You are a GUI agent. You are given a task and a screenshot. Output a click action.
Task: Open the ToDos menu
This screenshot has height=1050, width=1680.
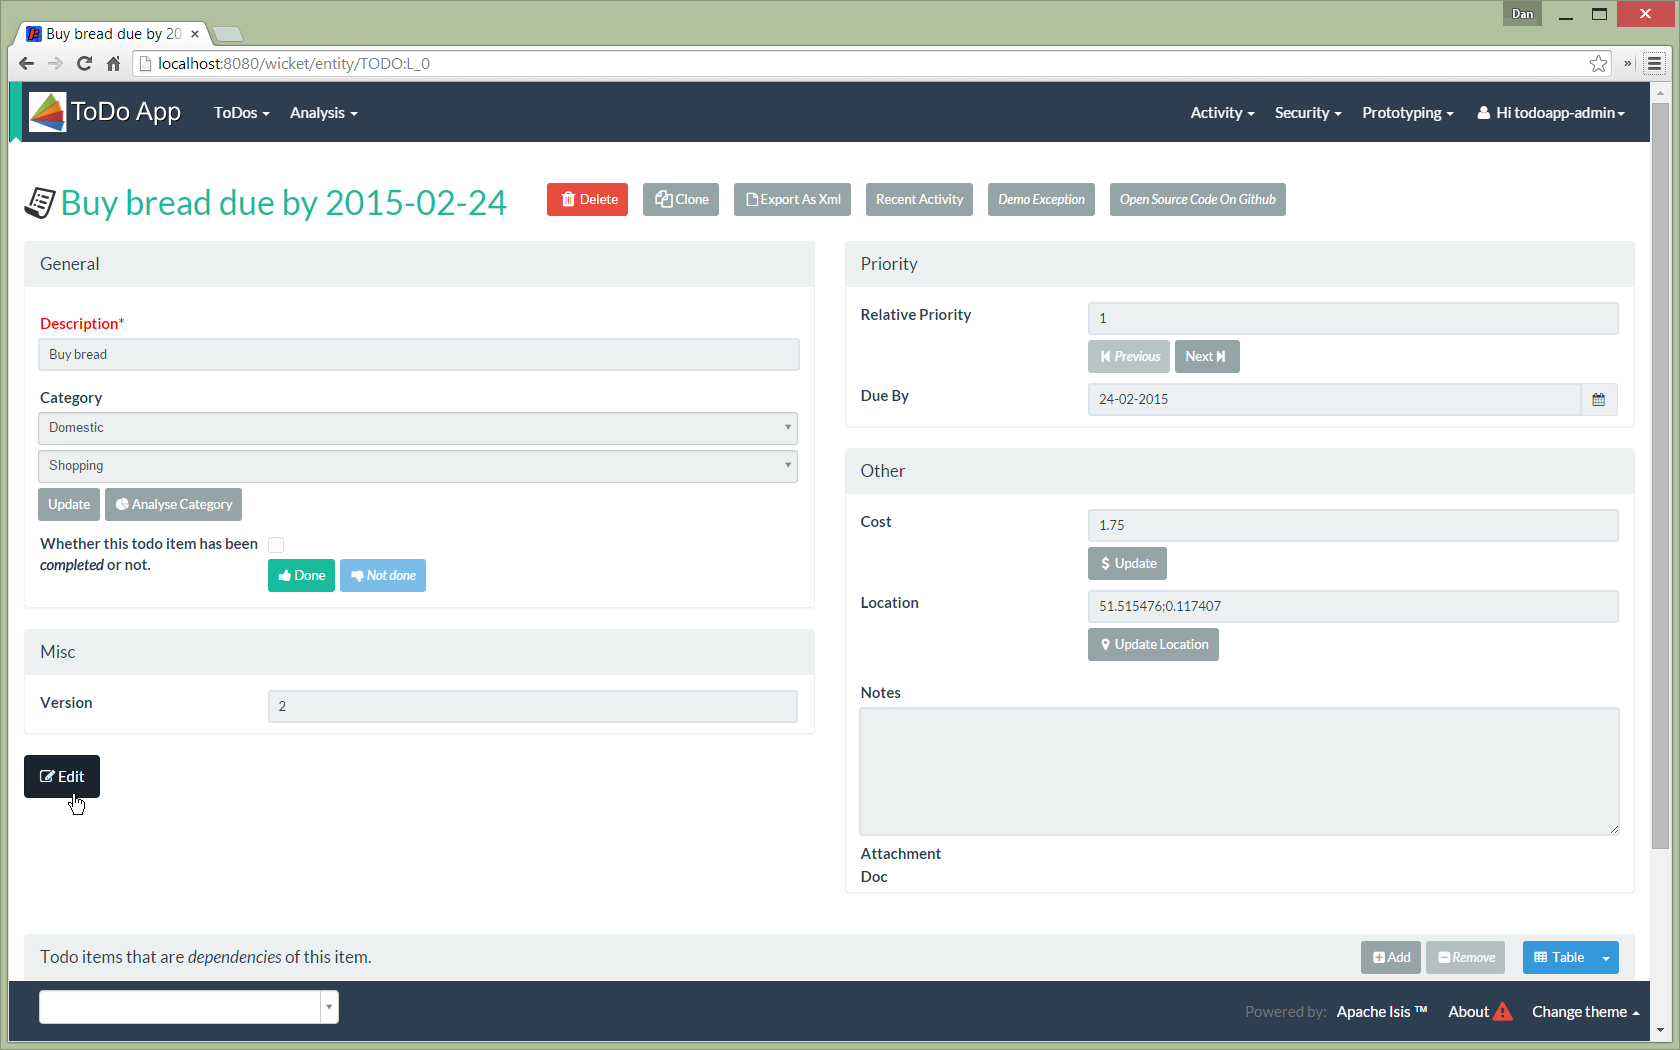pyautogui.click(x=241, y=113)
